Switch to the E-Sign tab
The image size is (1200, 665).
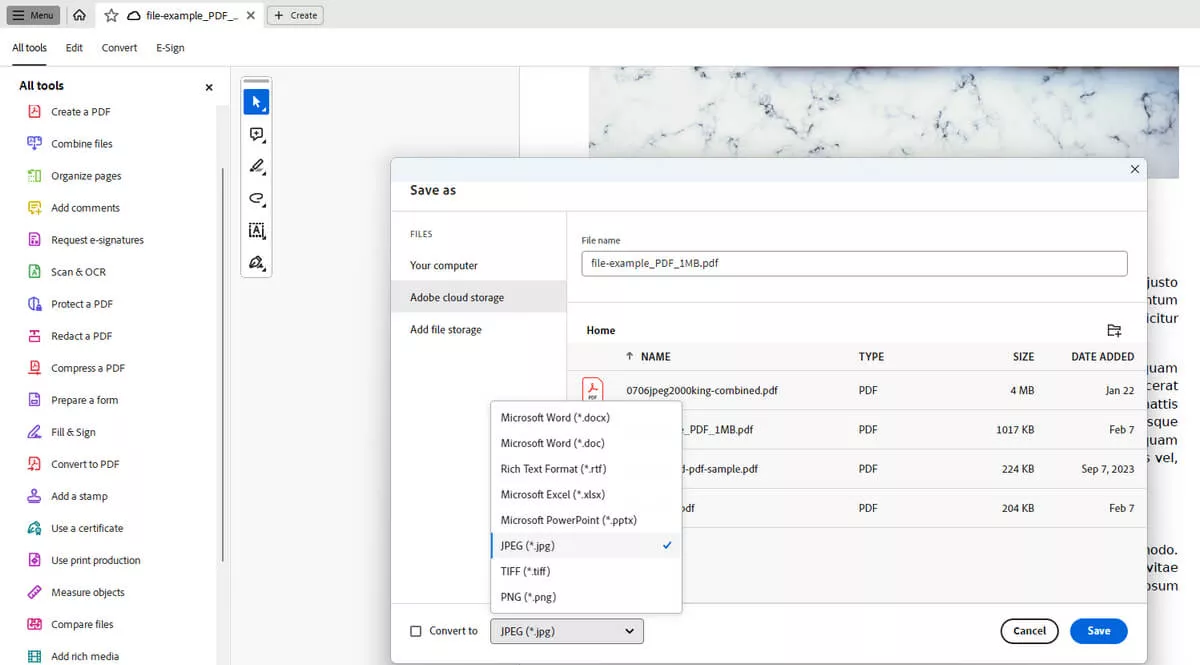click(171, 47)
